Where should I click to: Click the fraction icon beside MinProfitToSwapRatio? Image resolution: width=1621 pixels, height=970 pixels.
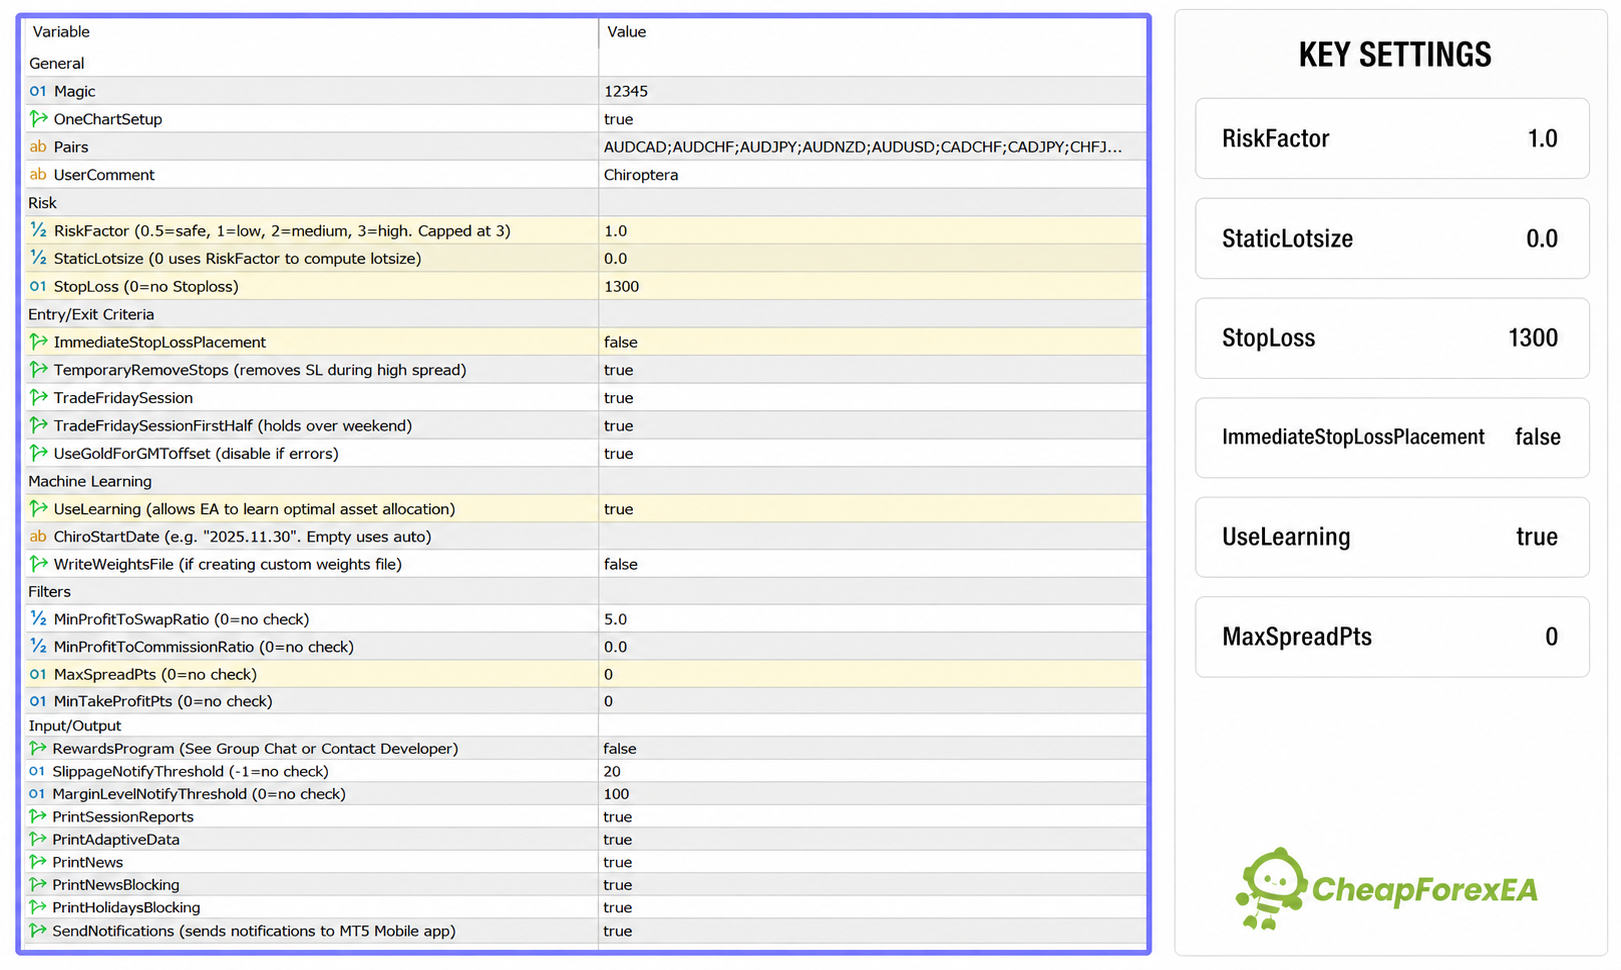38,619
